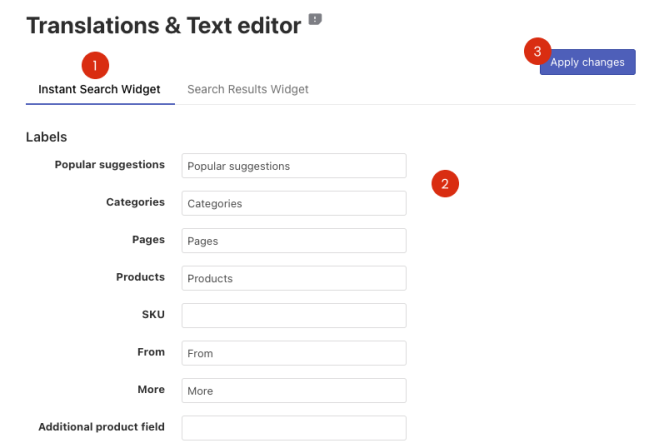Click inside the Categories text field
The width and height of the screenshot is (649, 448).
(294, 203)
